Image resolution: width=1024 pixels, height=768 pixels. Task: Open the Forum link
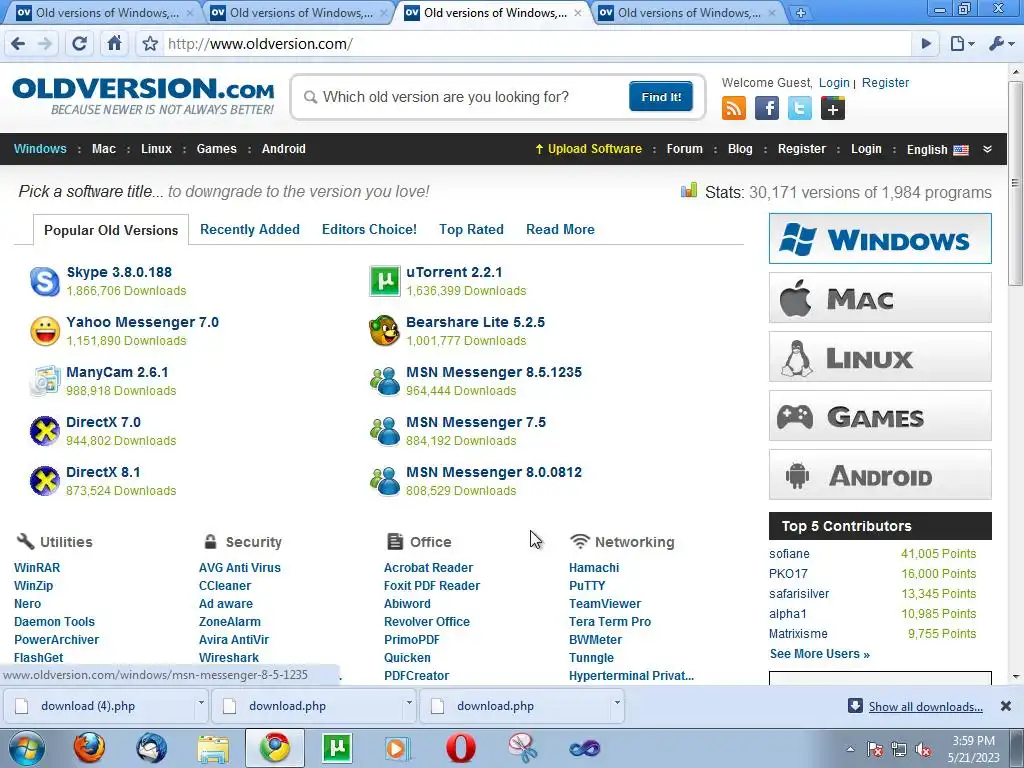pyautogui.click(x=684, y=149)
